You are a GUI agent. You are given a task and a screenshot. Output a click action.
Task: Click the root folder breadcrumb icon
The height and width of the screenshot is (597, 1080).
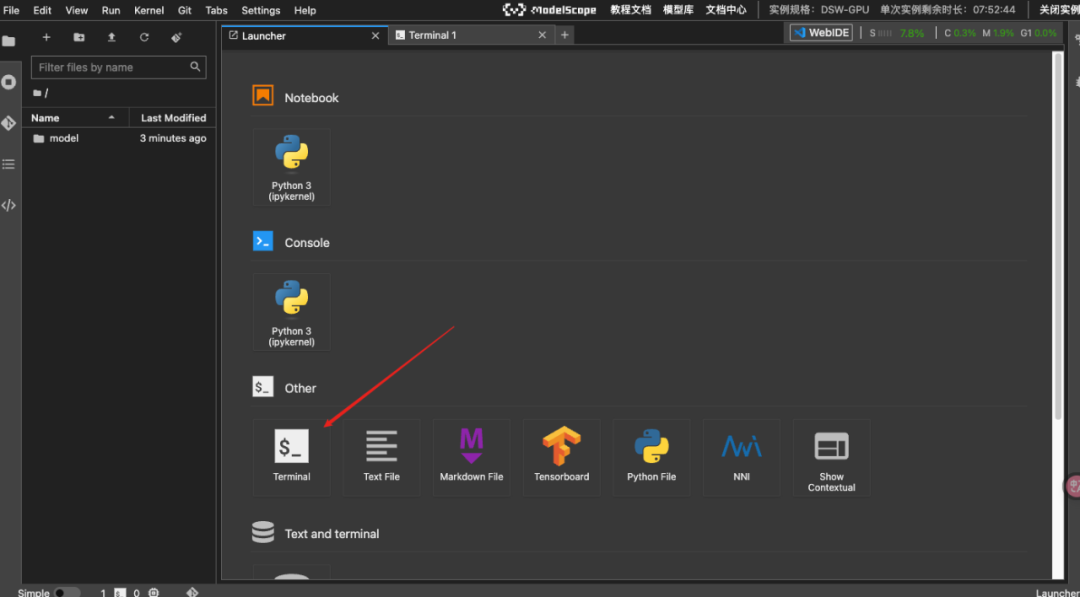pos(37,93)
